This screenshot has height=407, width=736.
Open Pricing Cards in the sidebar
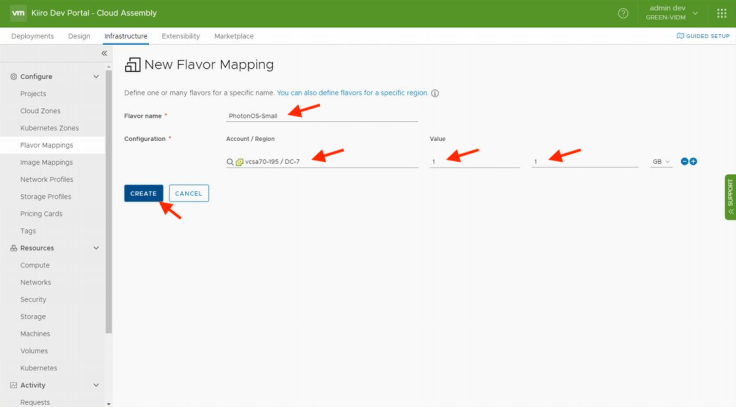click(41, 214)
